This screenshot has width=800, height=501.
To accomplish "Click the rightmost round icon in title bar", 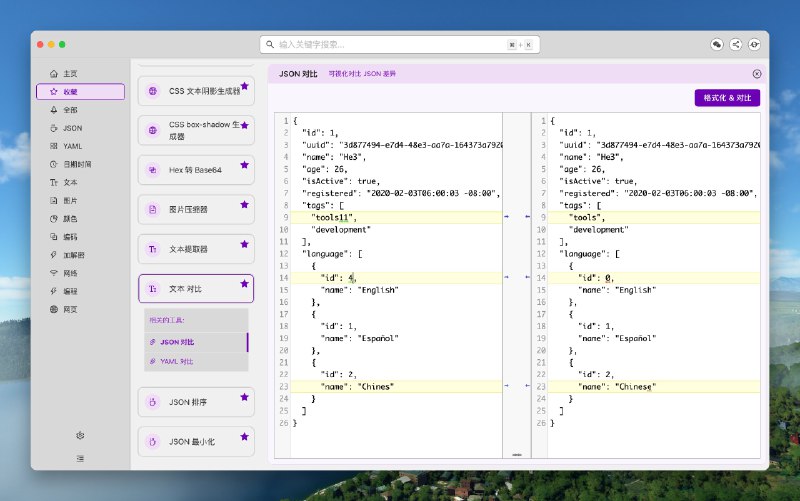I will coord(755,45).
